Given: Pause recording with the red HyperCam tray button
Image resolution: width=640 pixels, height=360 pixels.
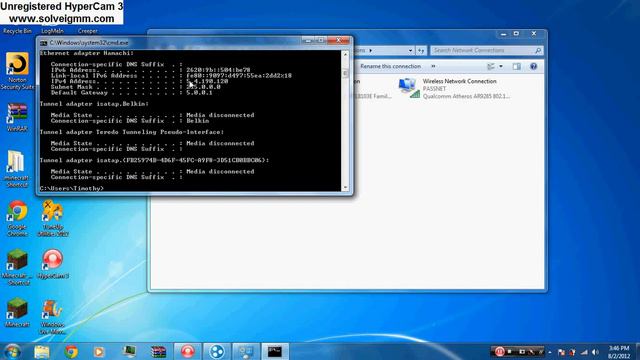Looking at the screenshot, I should 500,351.
